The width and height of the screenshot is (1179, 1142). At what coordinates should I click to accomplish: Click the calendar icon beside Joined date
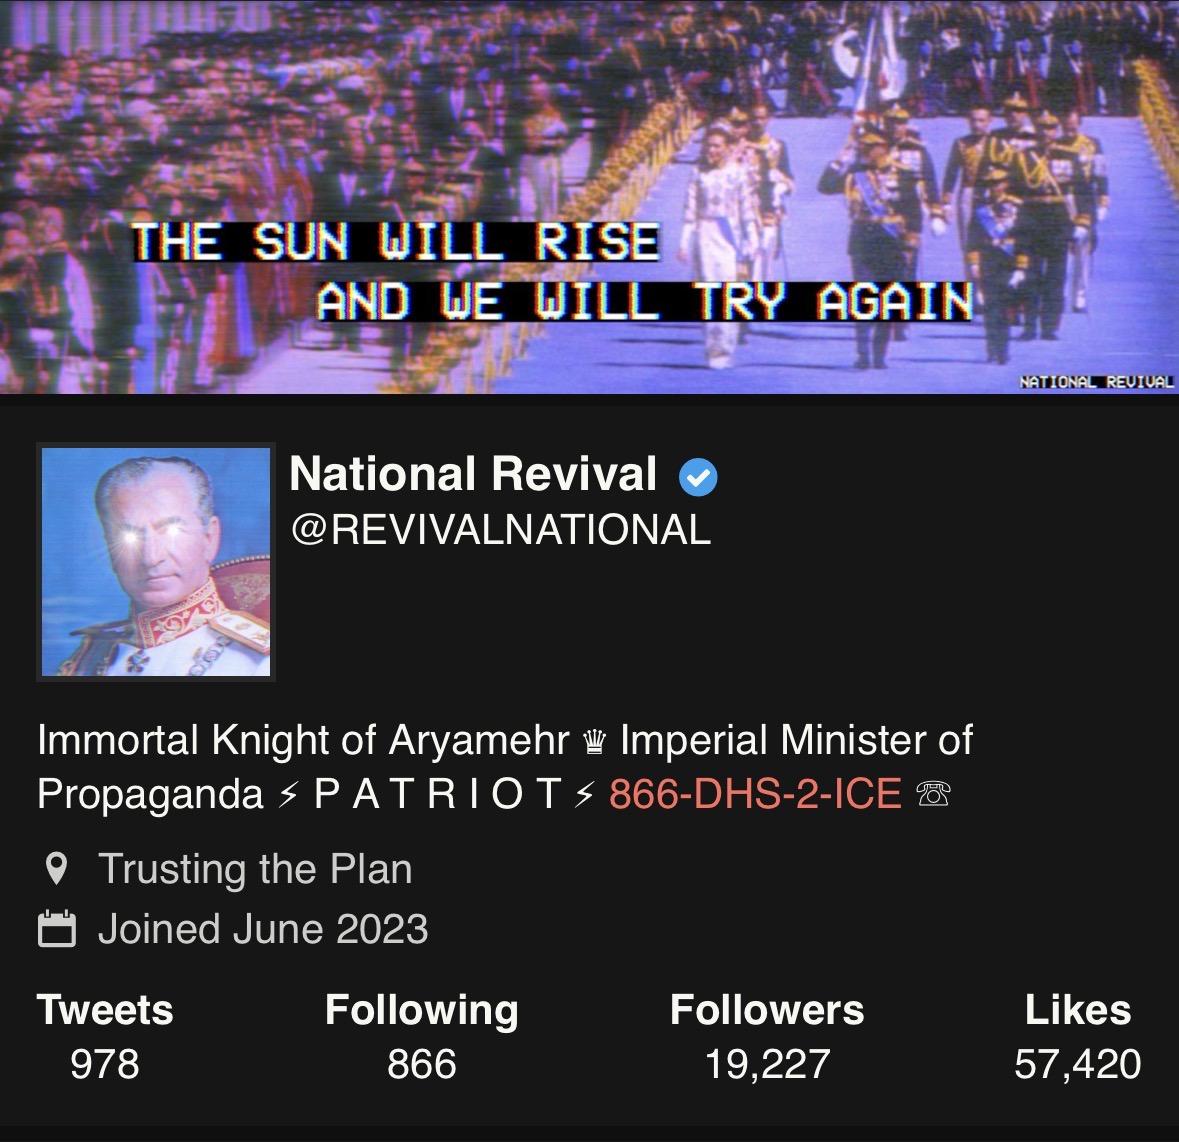tap(56, 928)
